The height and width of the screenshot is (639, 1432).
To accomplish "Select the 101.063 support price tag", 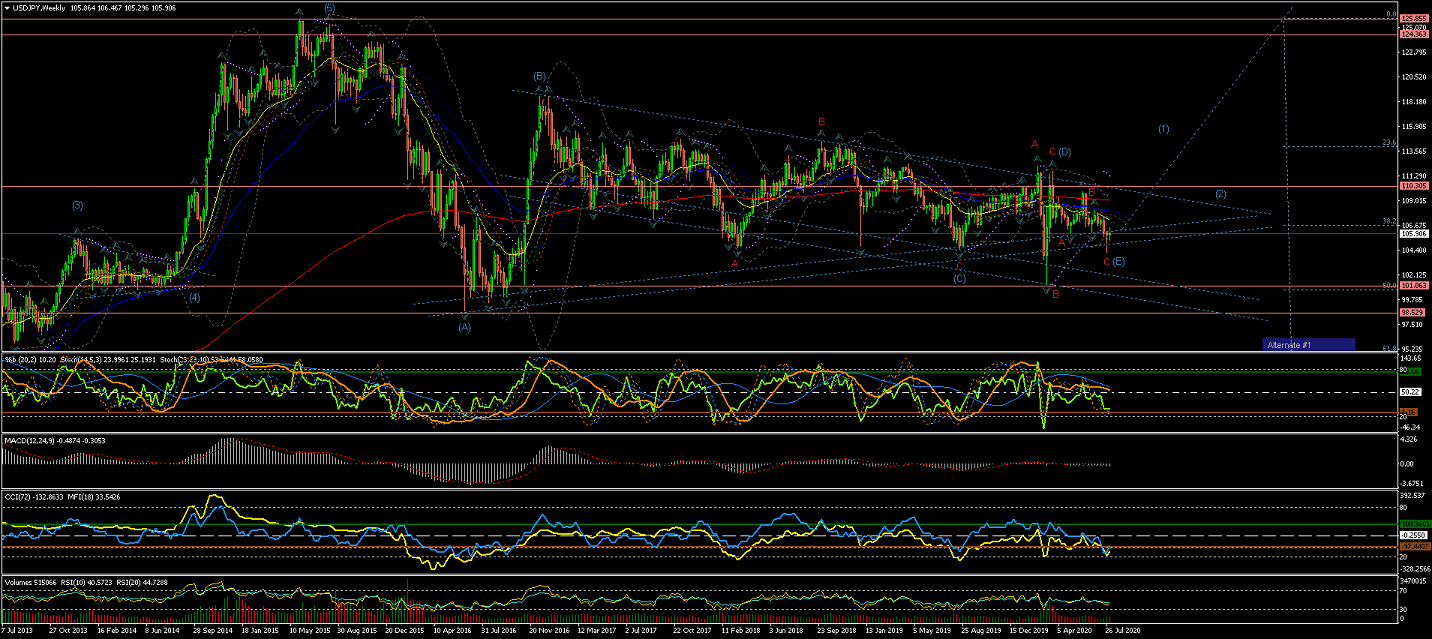I will (1413, 286).
